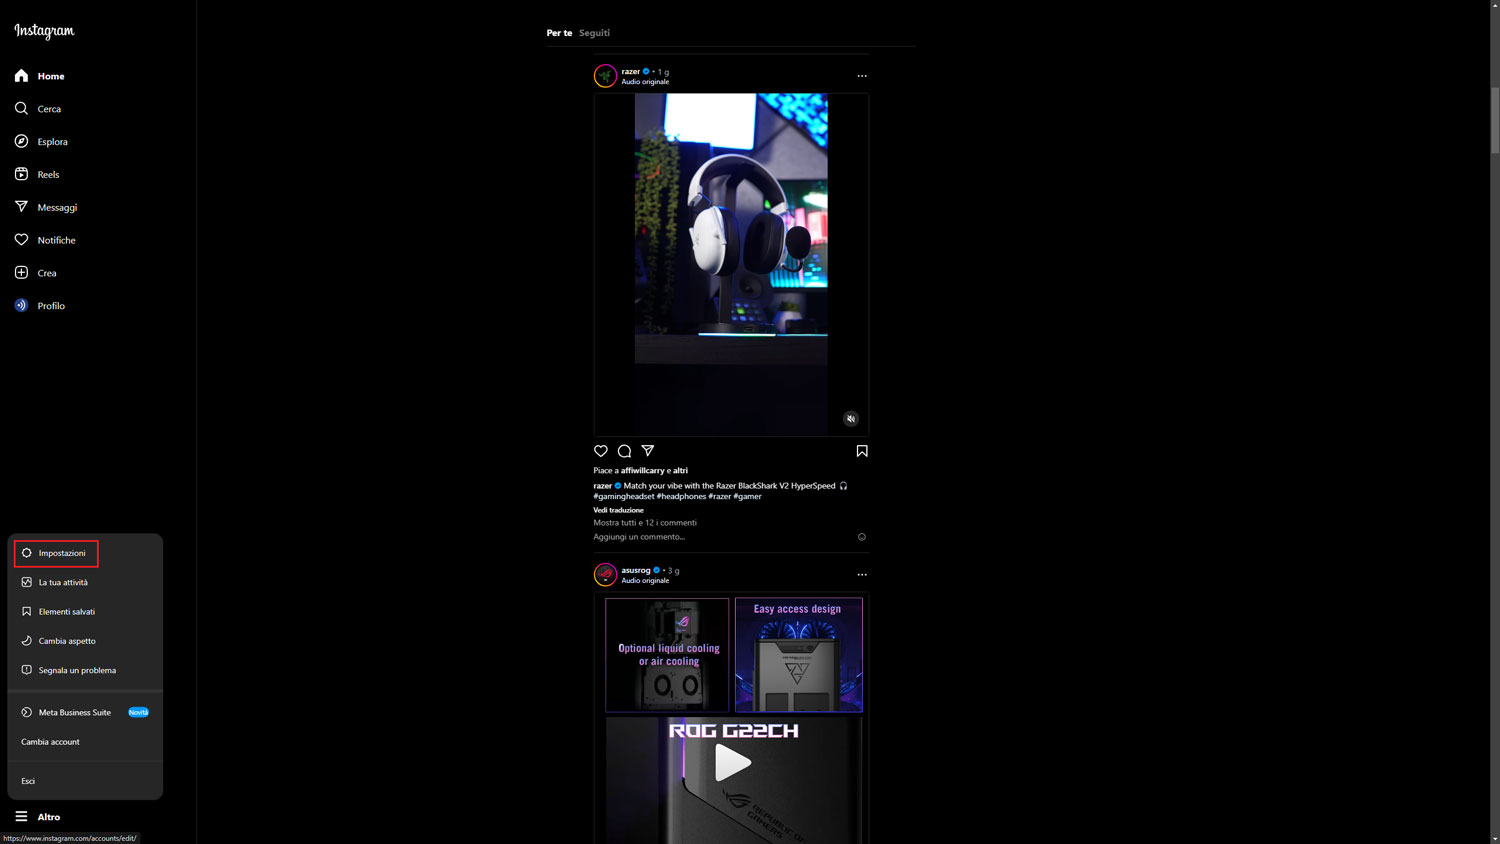Click the page vertical scrollbar thumb

[1495, 120]
